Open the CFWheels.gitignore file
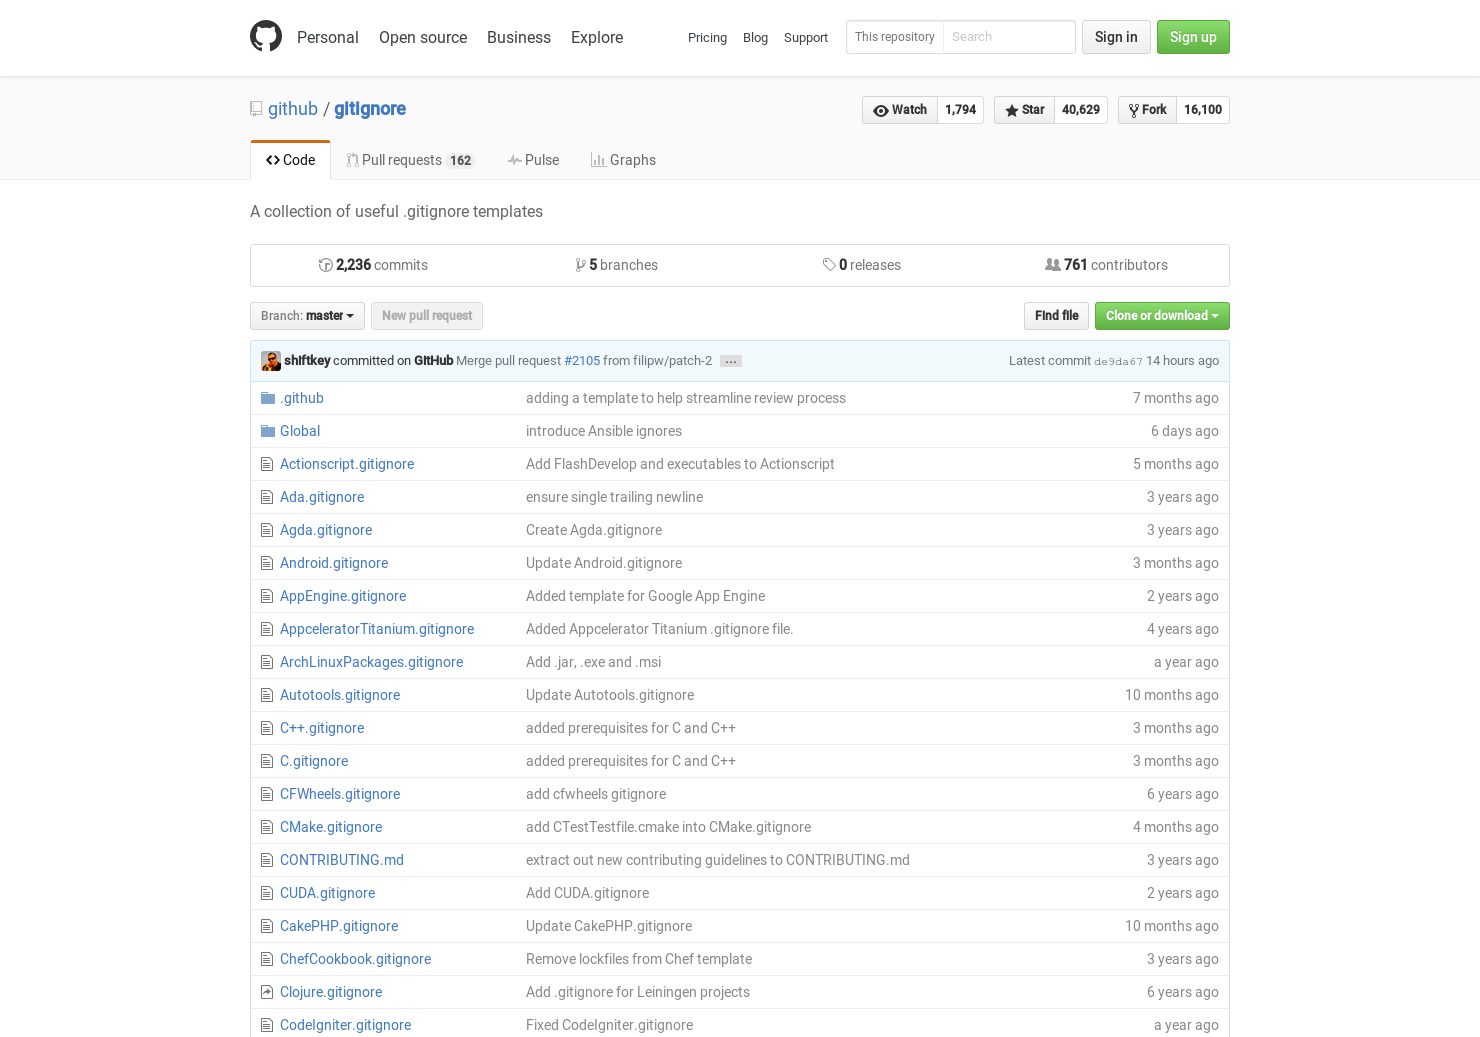The height and width of the screenshot is (1037, 1480). click(340, 794)
